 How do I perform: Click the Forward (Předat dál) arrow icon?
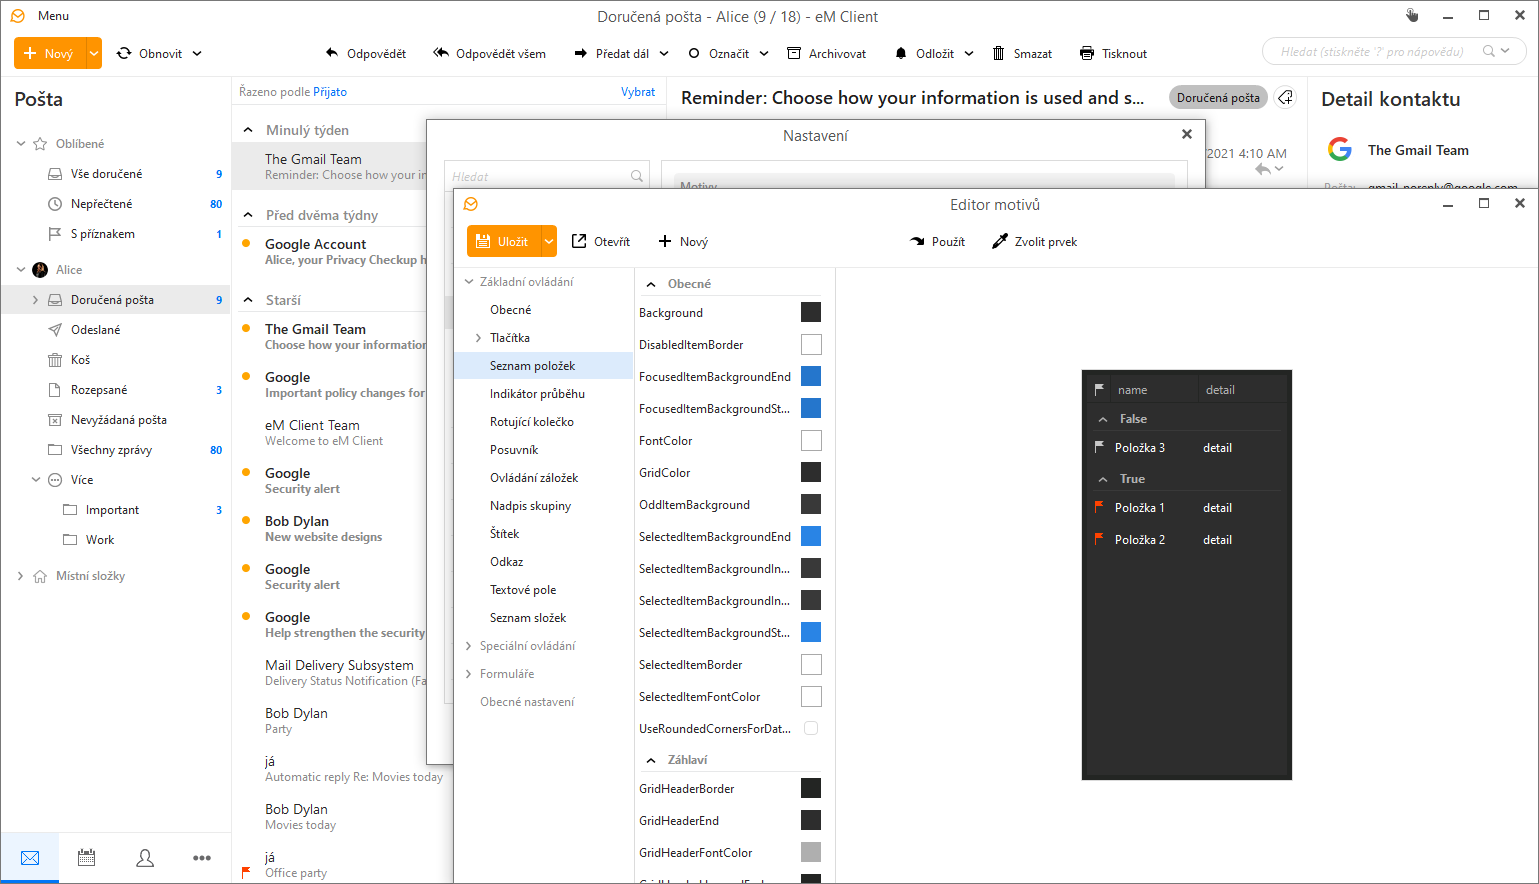pyautogui.click(x=580, y=53)
